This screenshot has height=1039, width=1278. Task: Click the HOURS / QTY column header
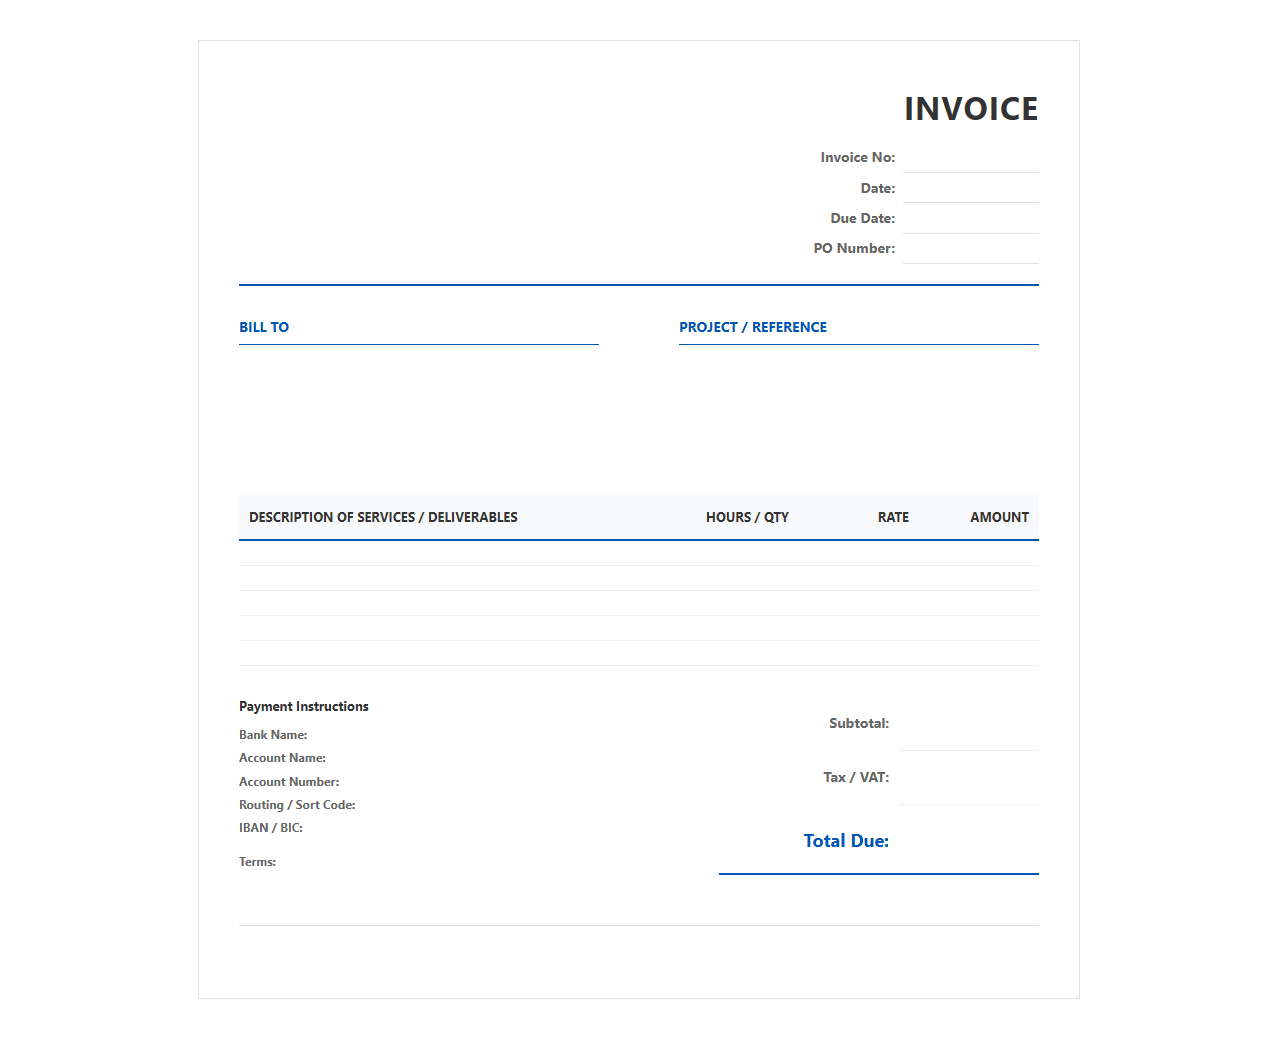click(747, 517)
